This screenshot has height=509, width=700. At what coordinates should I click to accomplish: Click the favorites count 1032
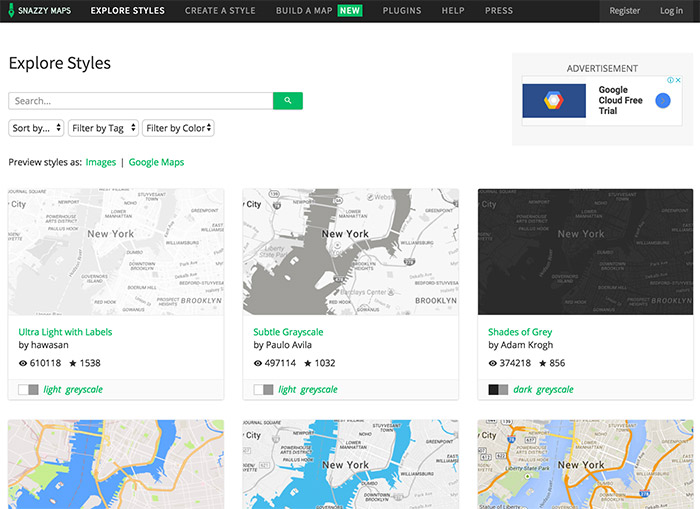tap(325, 363)
